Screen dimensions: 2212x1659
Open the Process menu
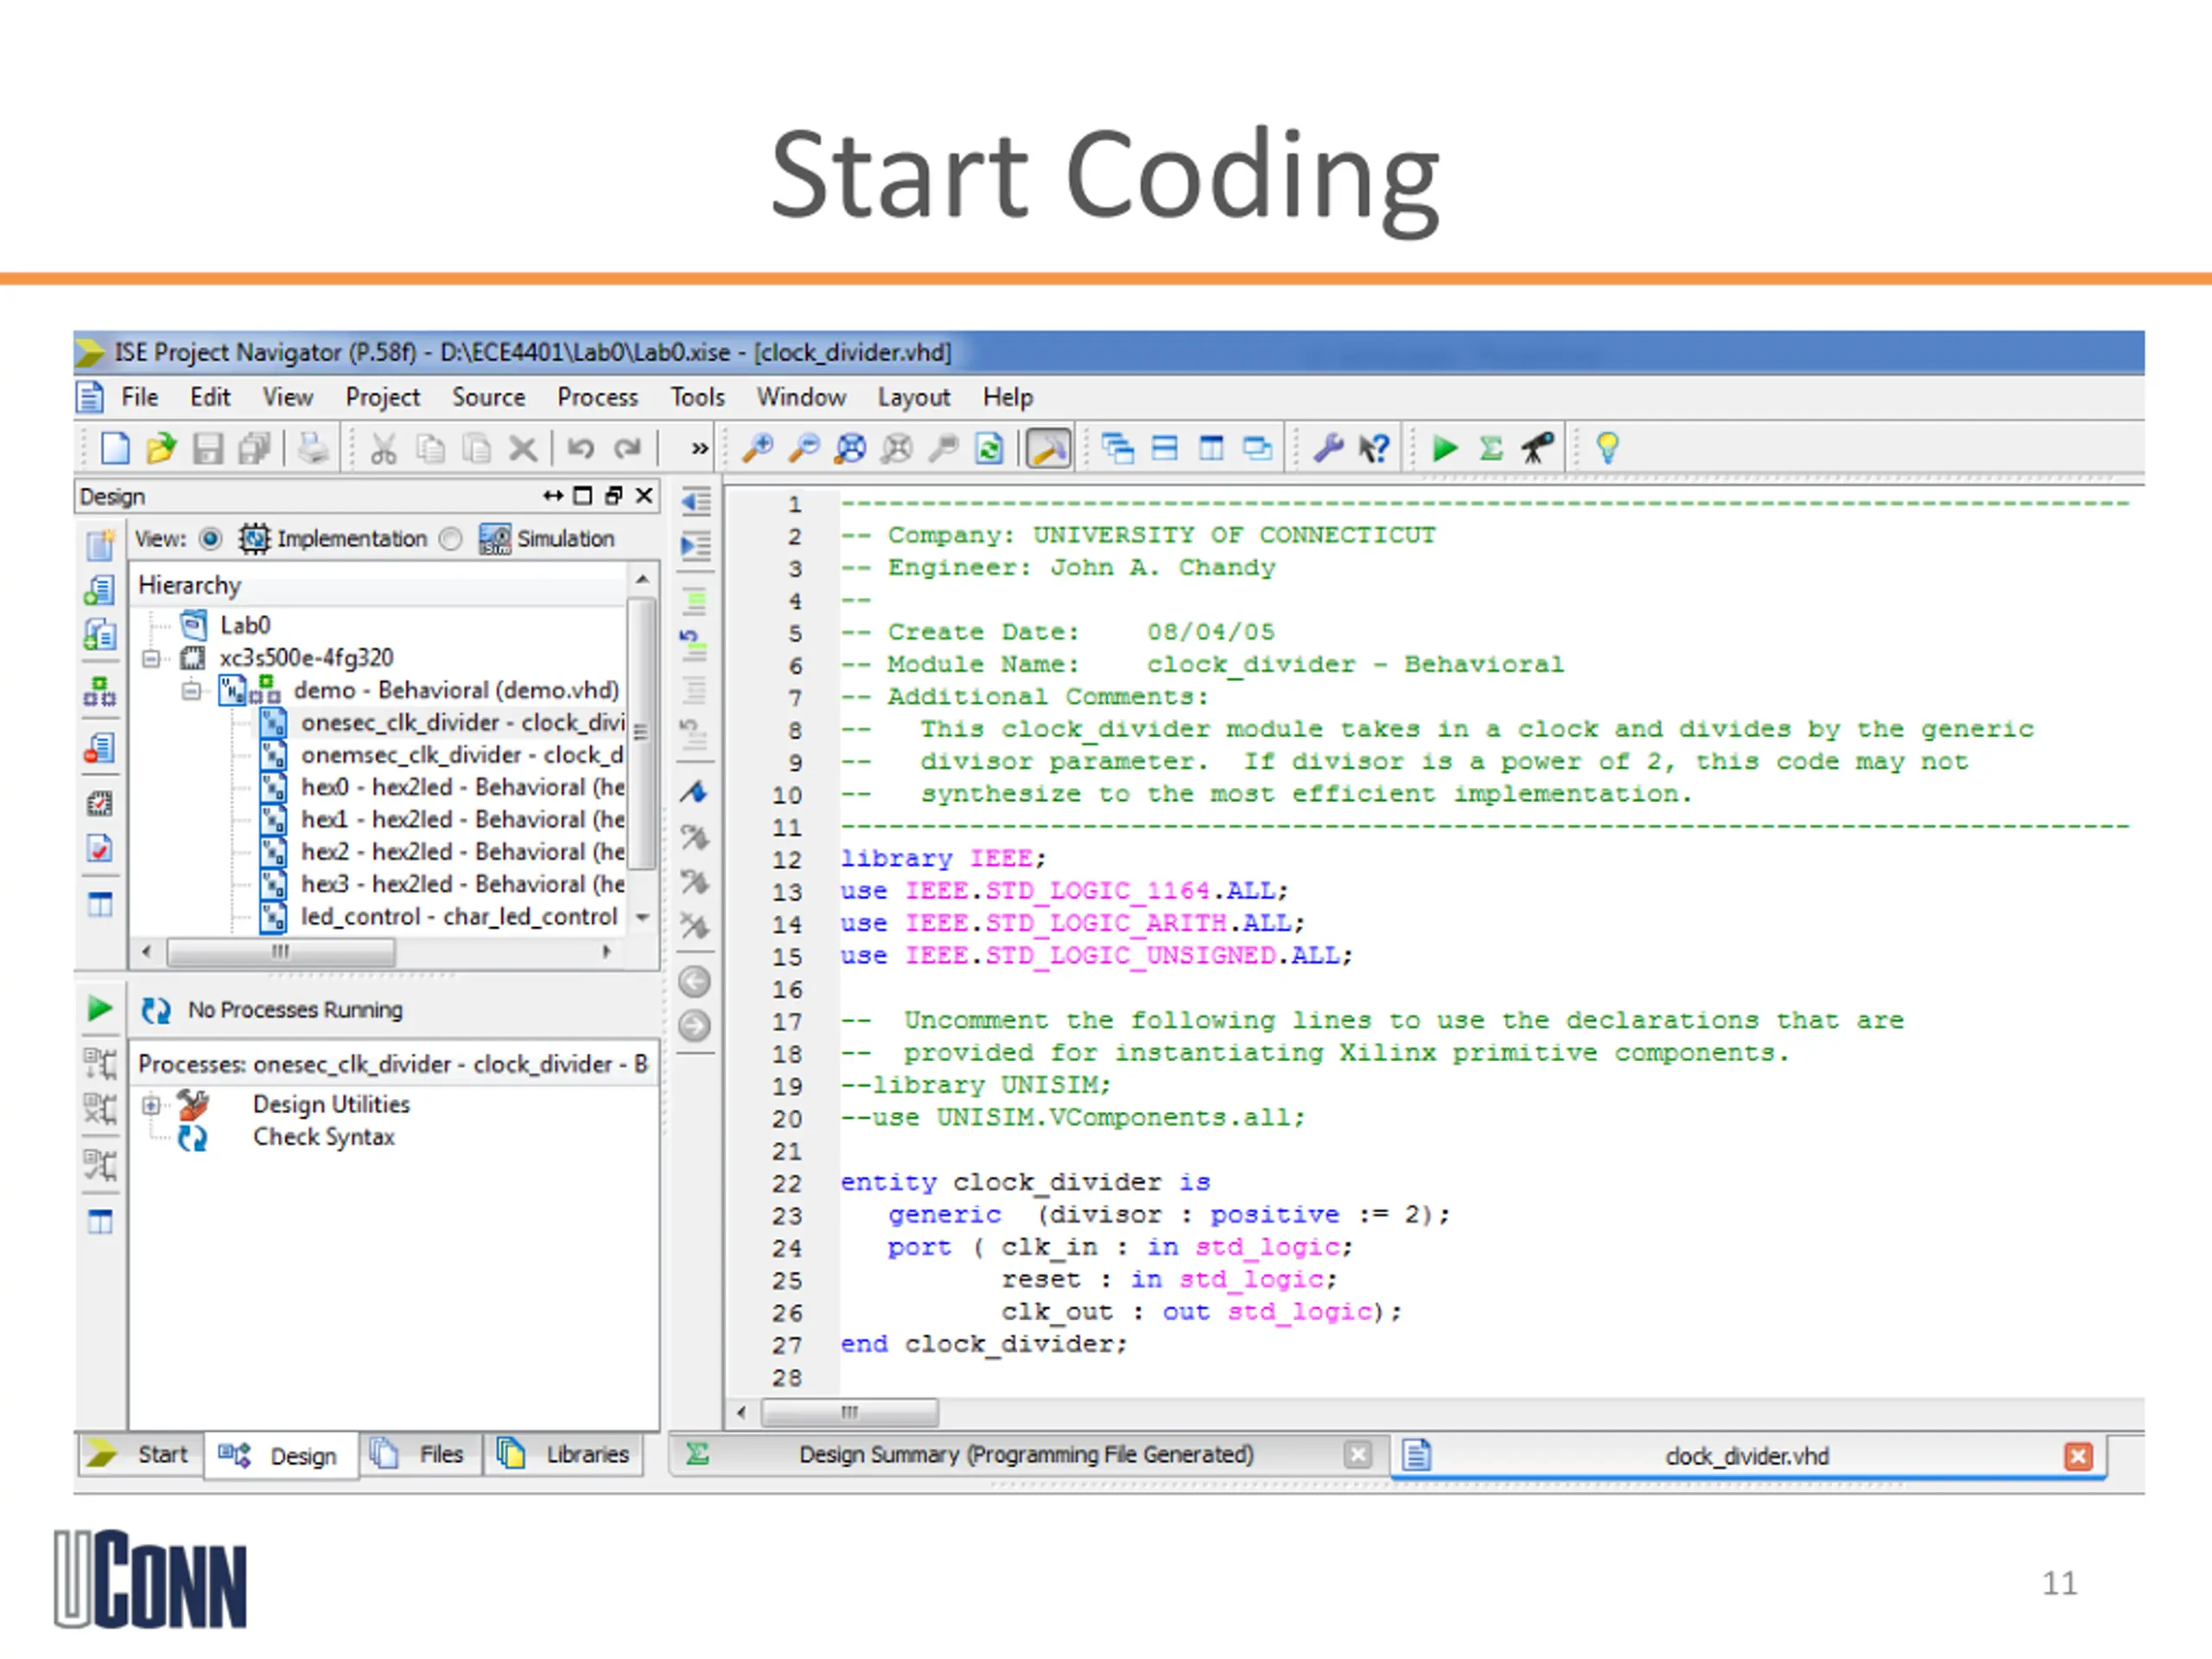pos(597,397)
